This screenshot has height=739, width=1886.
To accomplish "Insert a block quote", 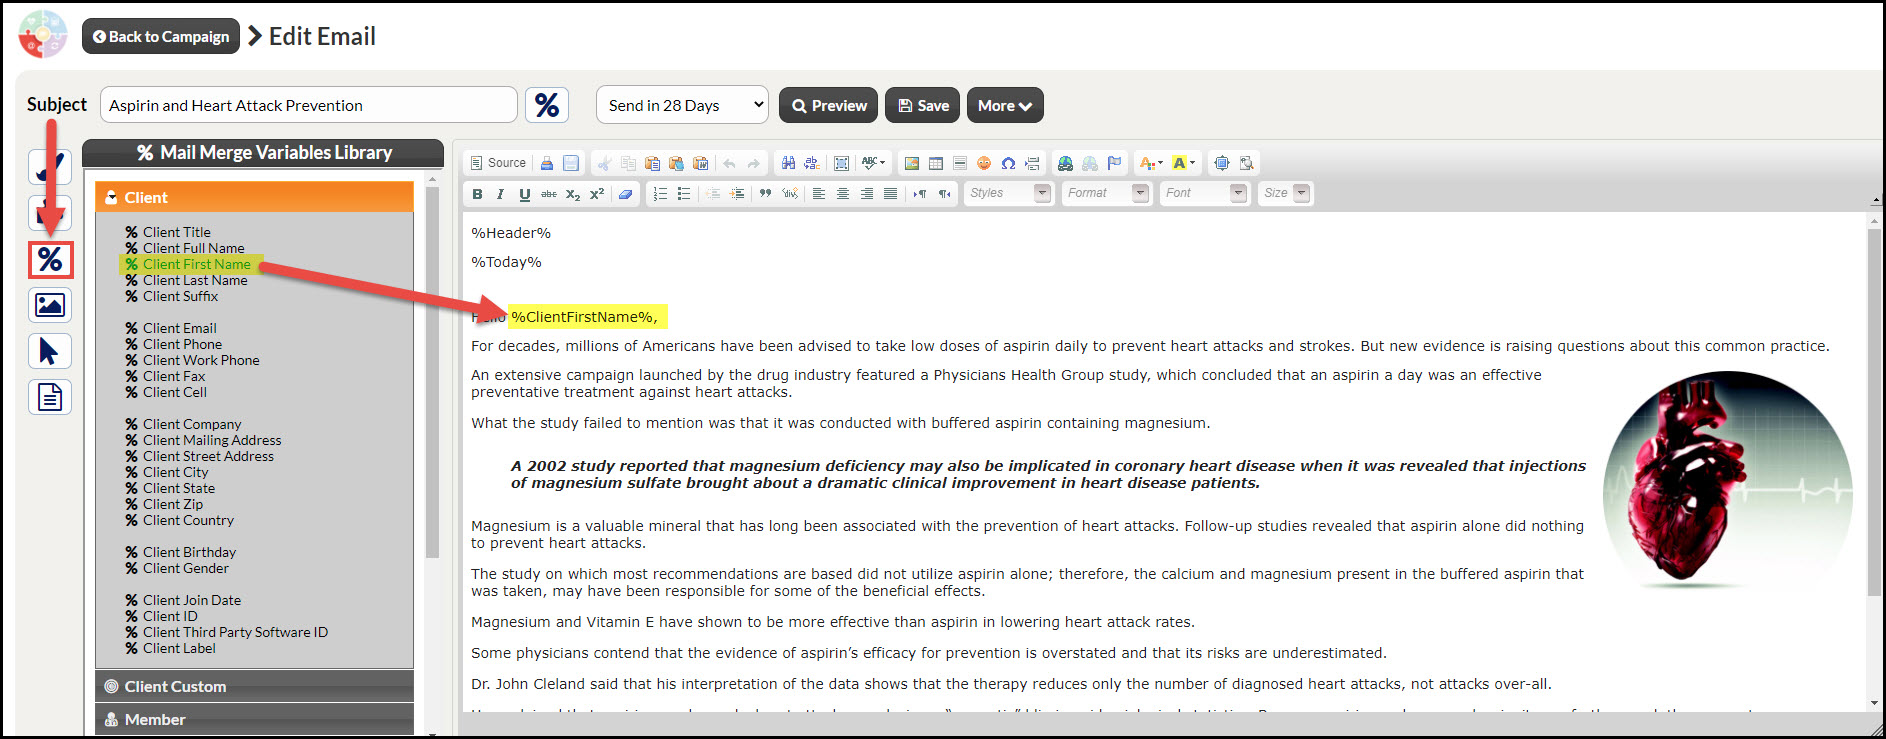I will click(x=765, y=194).
